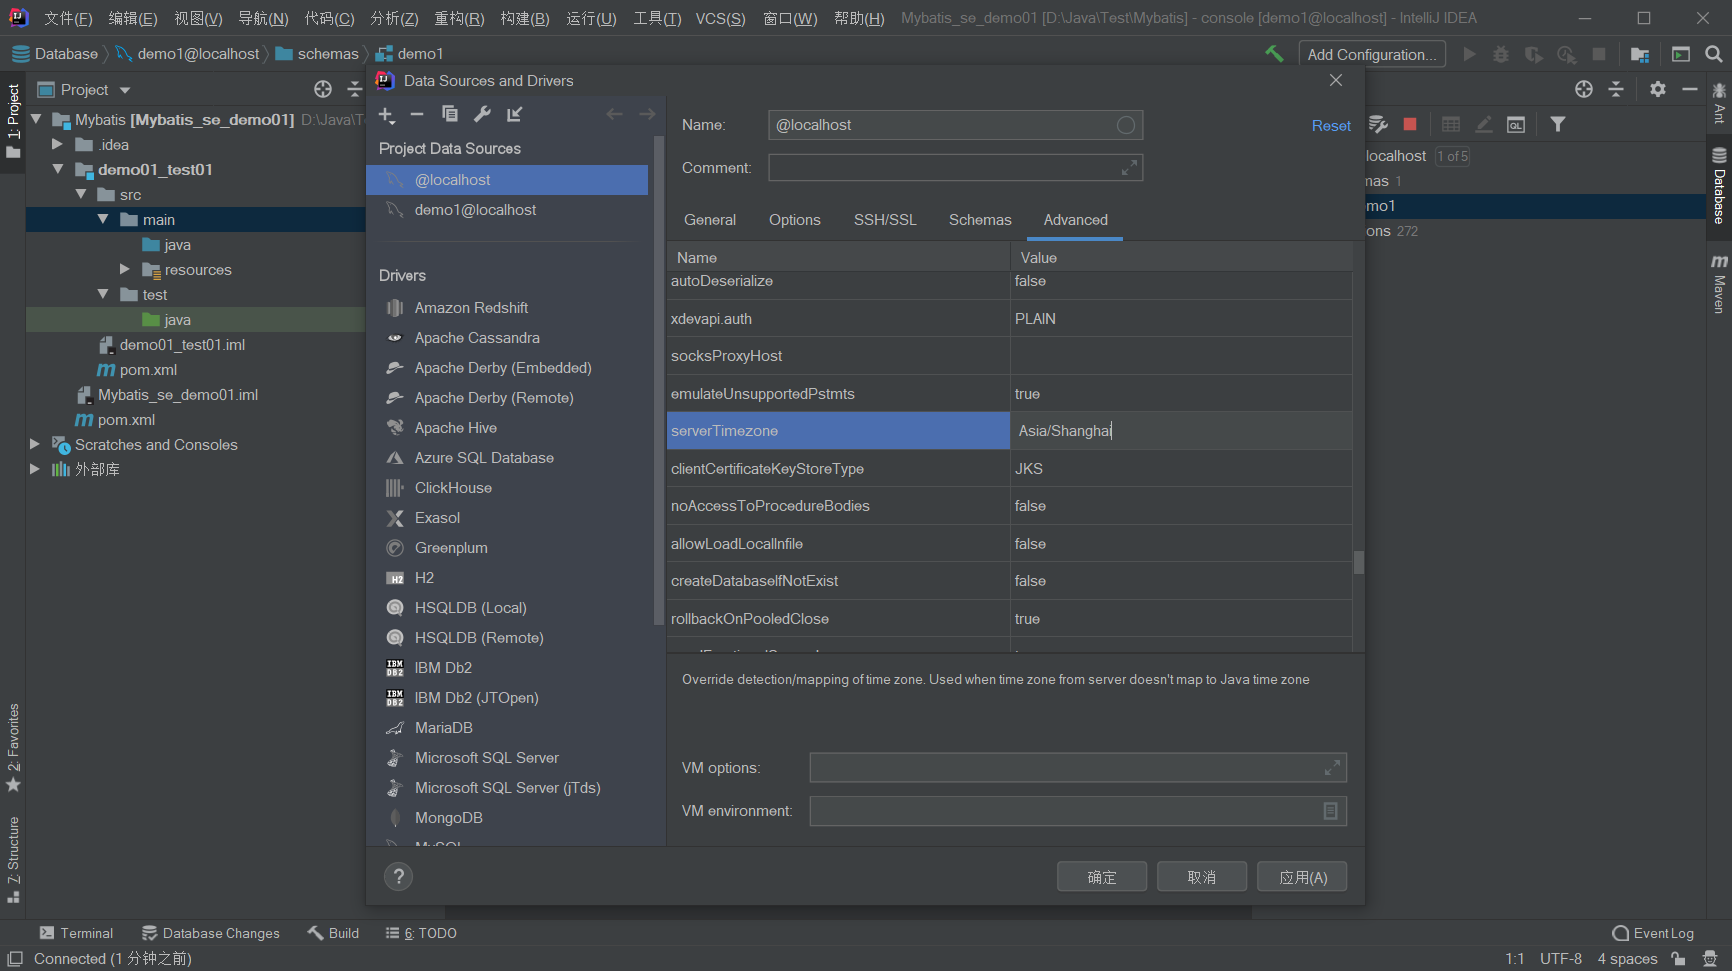Select the xdevapi.auth property row
The image size is (1732, 971).
[x=1010, y=319]
